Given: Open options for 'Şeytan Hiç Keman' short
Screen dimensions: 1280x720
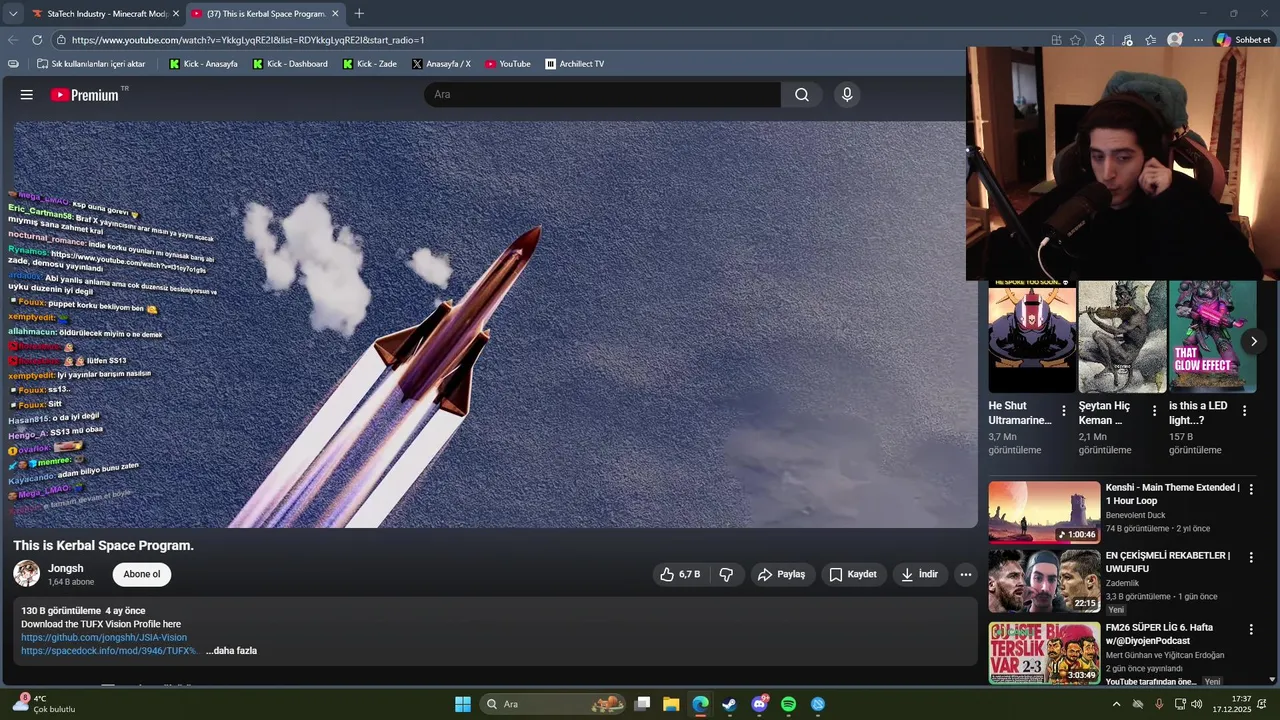Looking at the screenshot, I should click(1154, 411).
